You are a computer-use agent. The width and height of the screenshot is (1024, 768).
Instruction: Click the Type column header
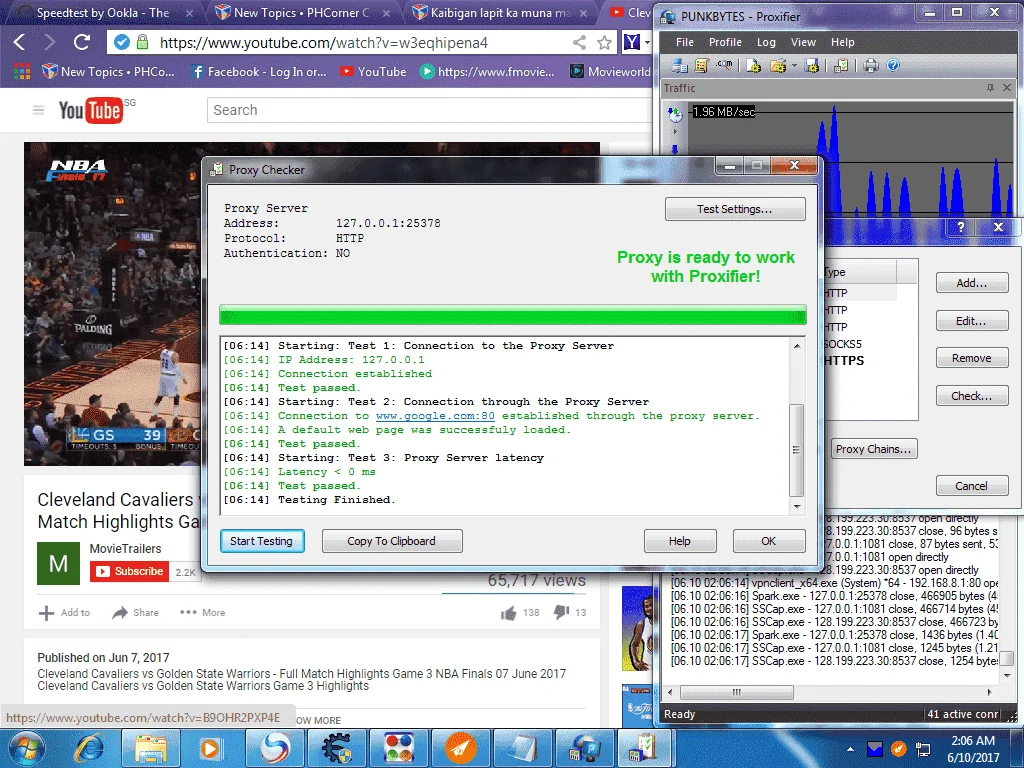(859, 272)
